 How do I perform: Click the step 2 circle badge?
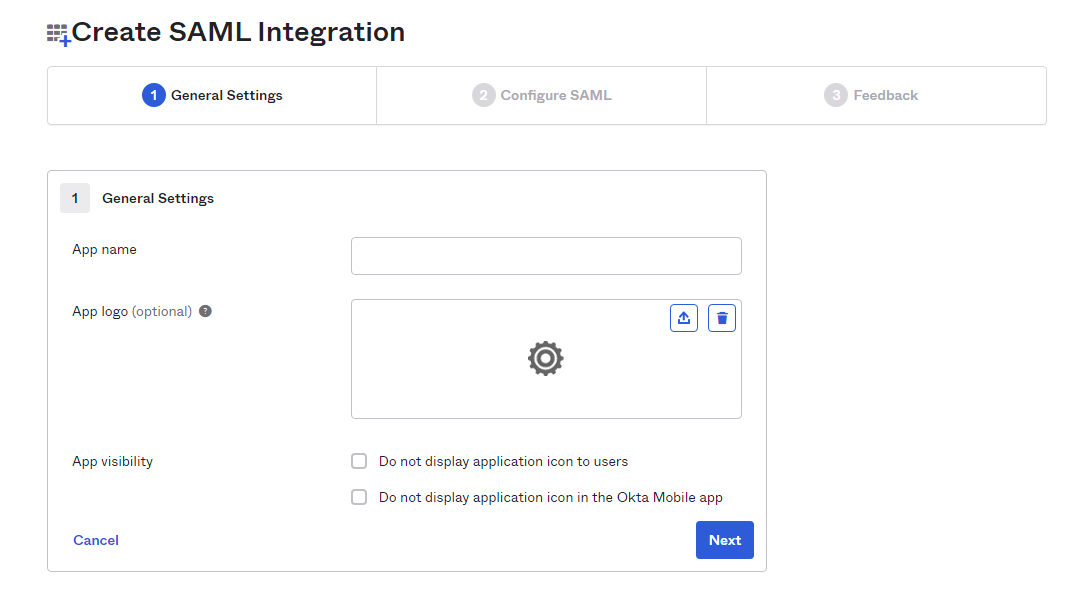[x=484, y=95]
